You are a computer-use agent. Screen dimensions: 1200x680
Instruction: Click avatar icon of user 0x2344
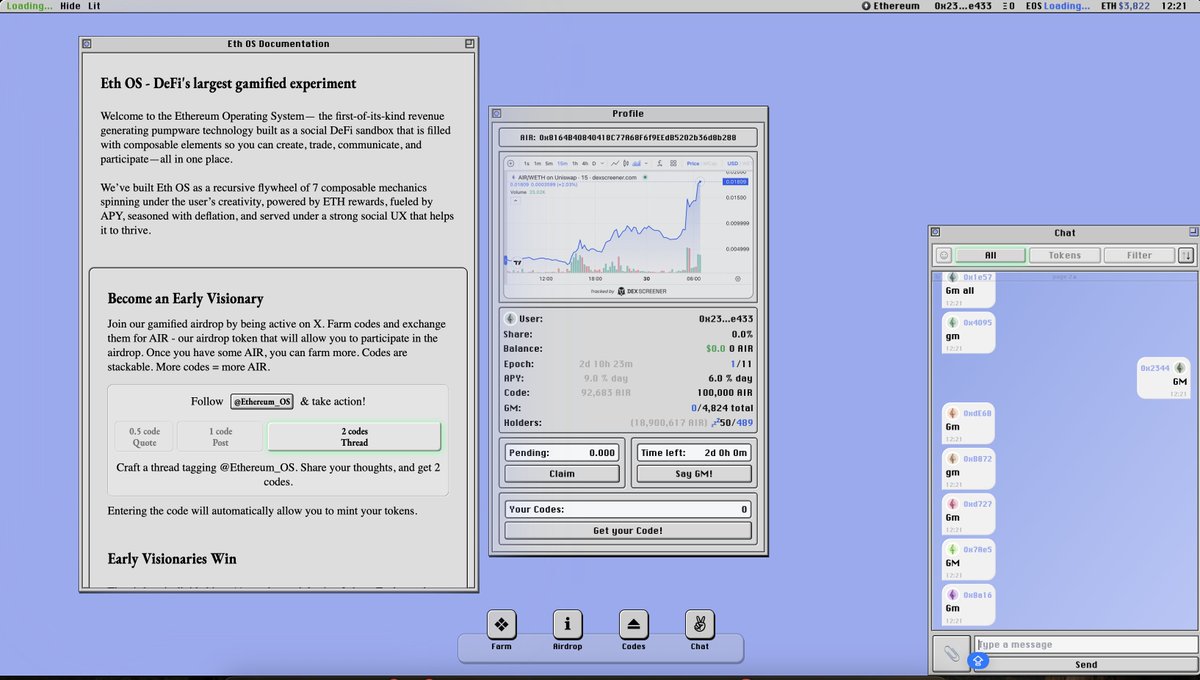(x=1179, y=368)
